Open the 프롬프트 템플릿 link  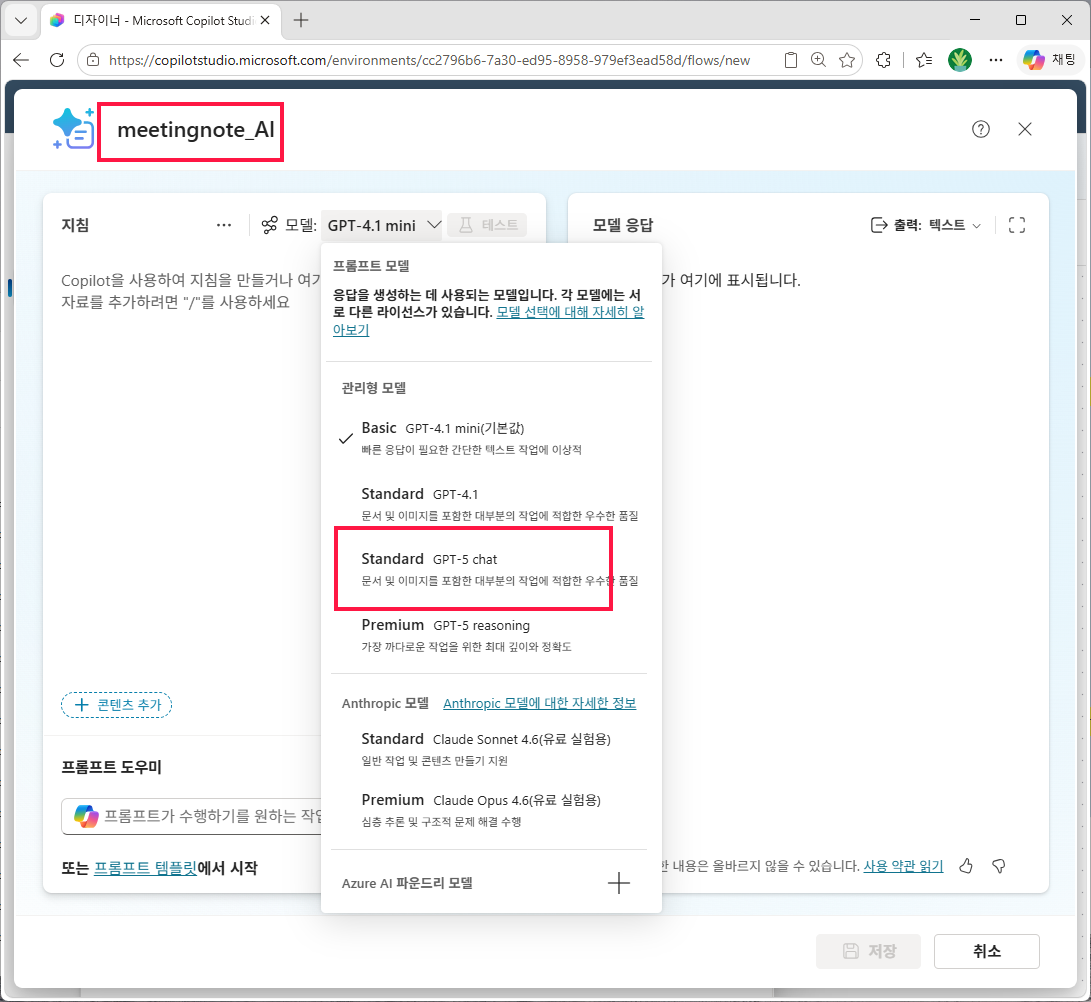pos(145,868)
